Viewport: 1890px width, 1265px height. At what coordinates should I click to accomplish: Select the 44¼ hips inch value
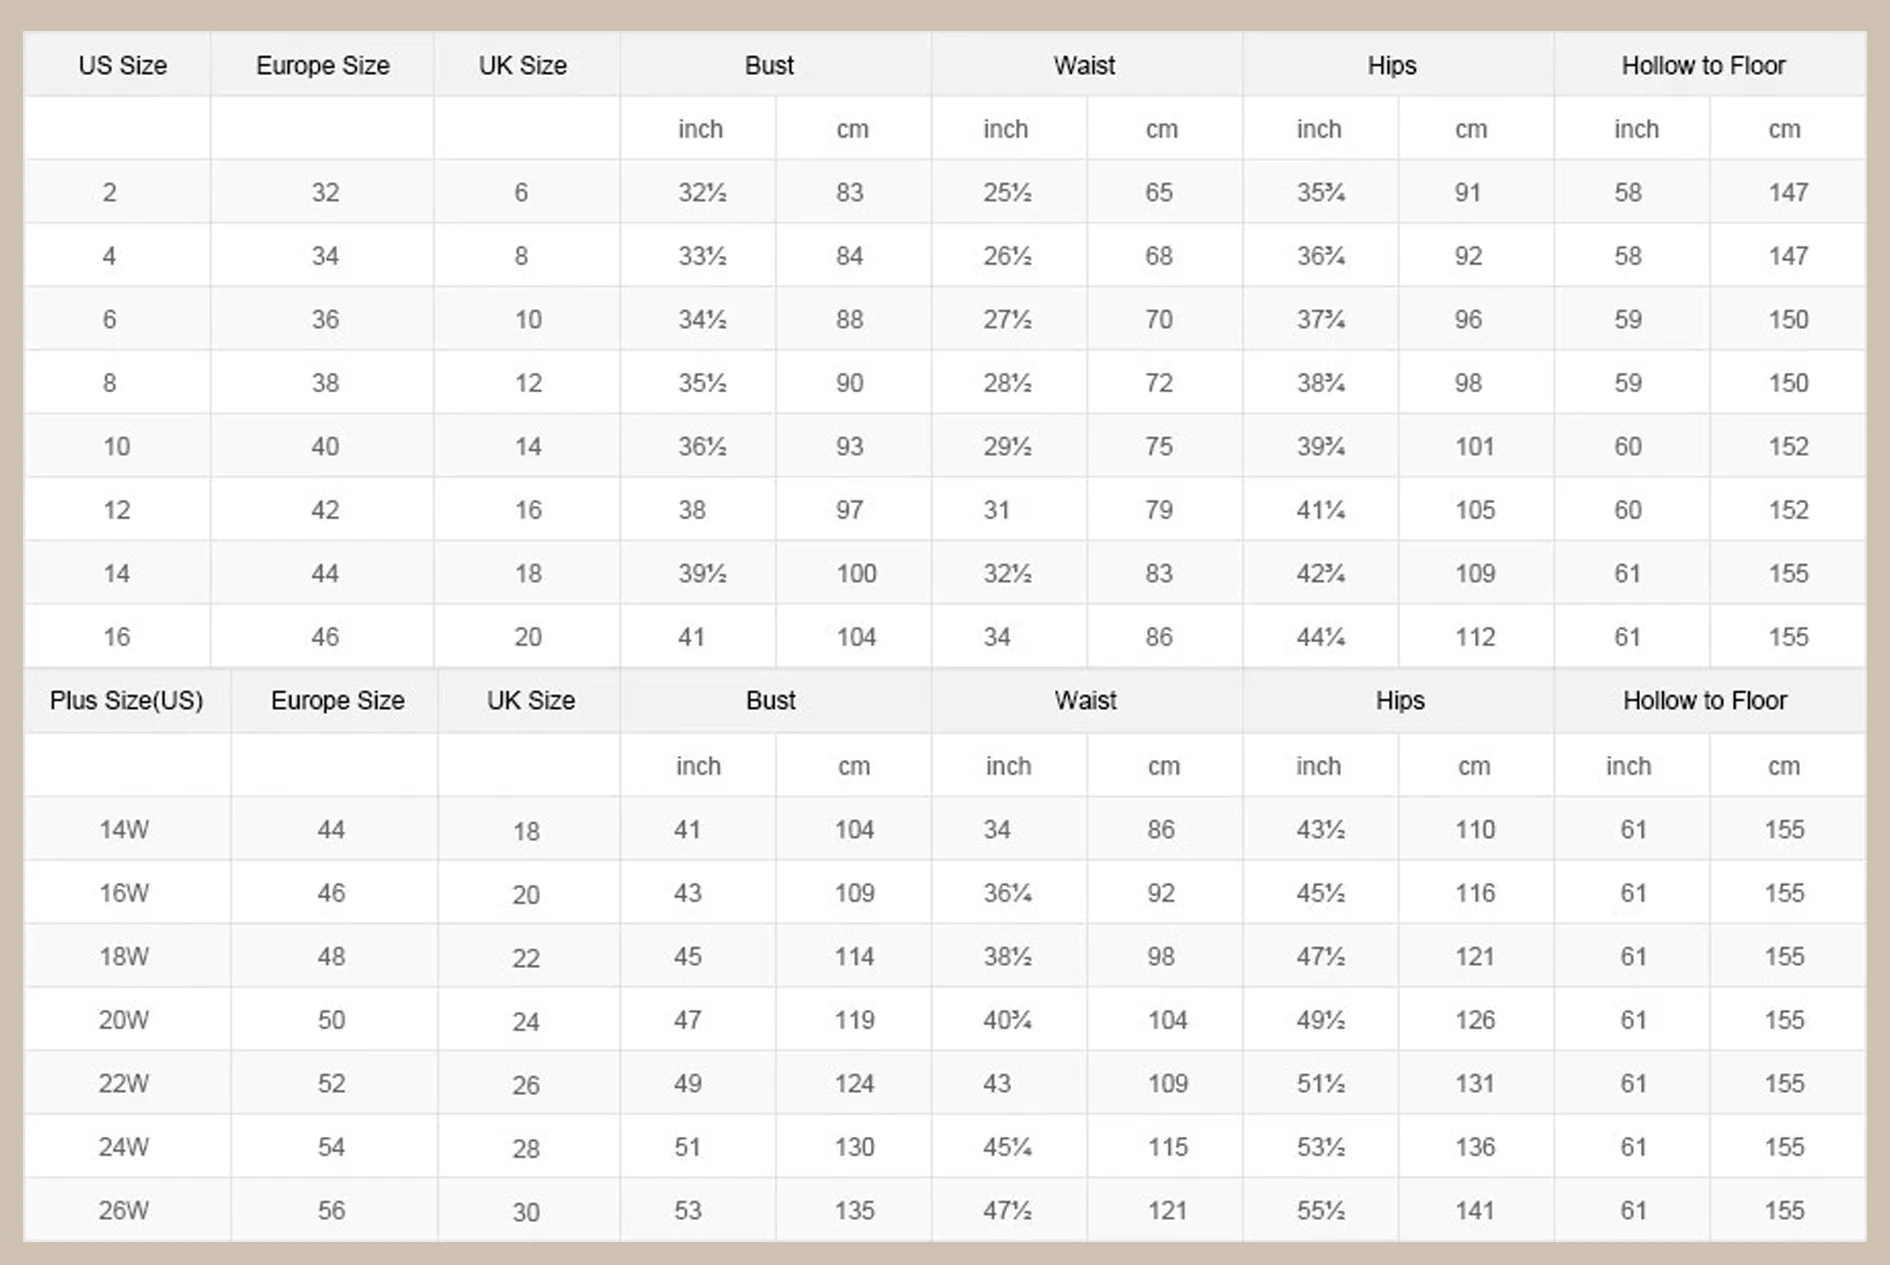[x=1320, y=637]
